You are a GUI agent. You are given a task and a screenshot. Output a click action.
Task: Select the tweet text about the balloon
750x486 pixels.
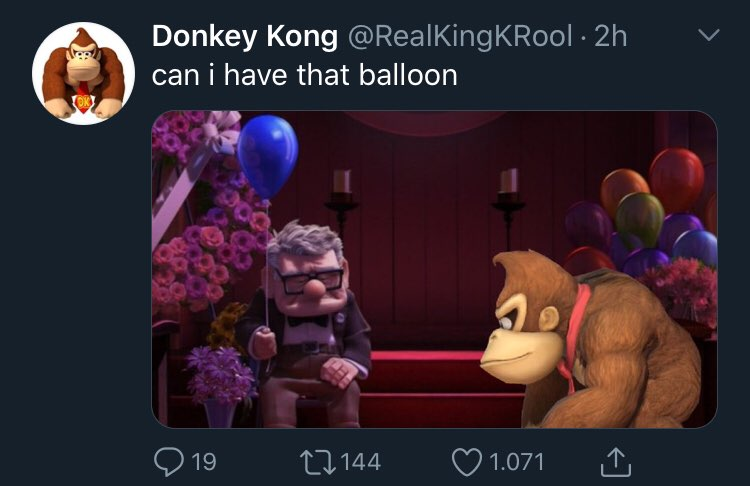click(x=304, y=75)
